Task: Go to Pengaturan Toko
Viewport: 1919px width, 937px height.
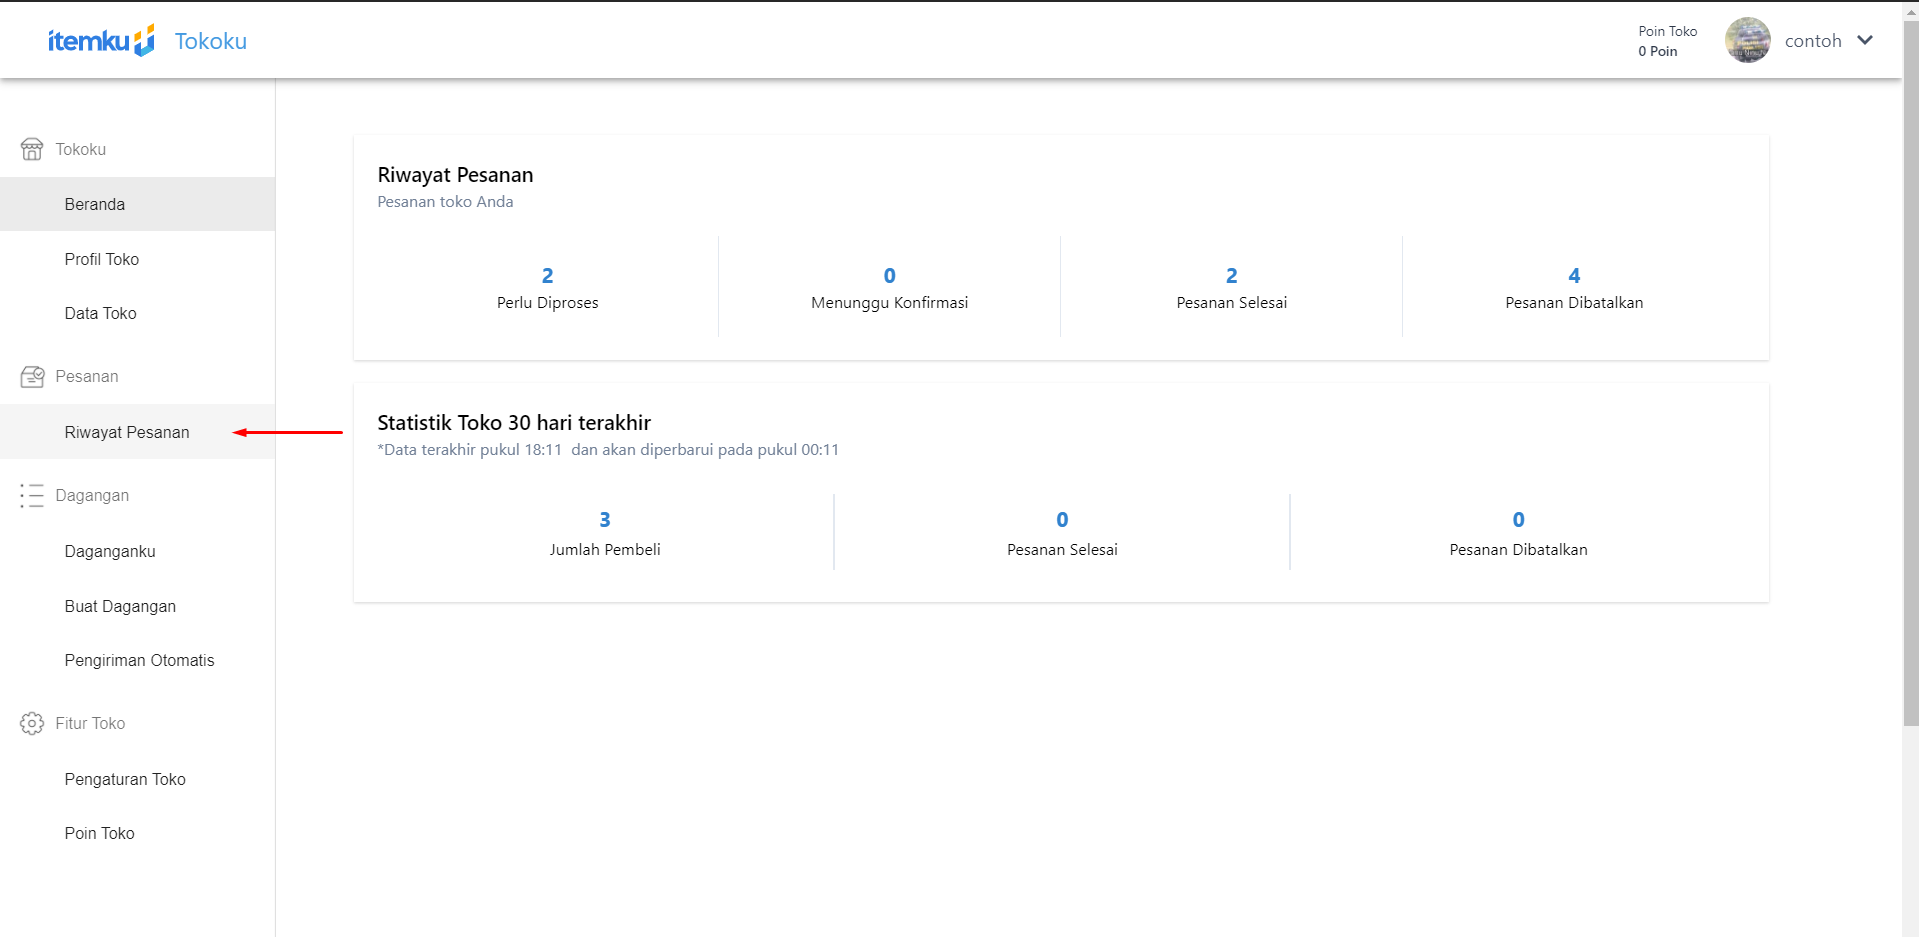Action: click(x=125, y=779)
